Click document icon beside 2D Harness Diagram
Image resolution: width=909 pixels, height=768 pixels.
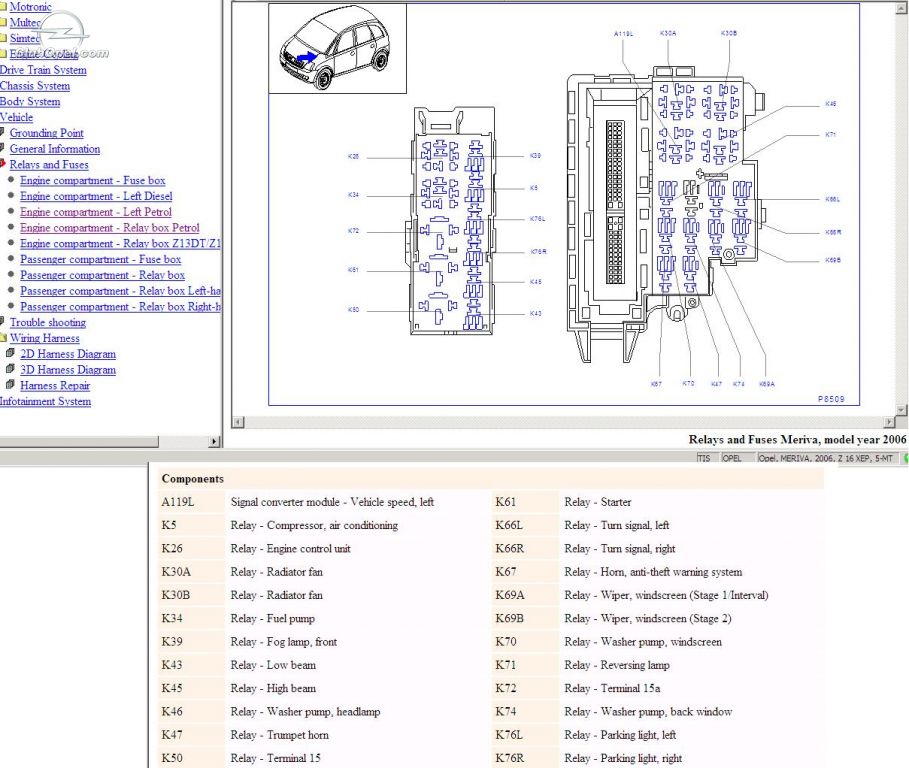click(x=10, y=353)
